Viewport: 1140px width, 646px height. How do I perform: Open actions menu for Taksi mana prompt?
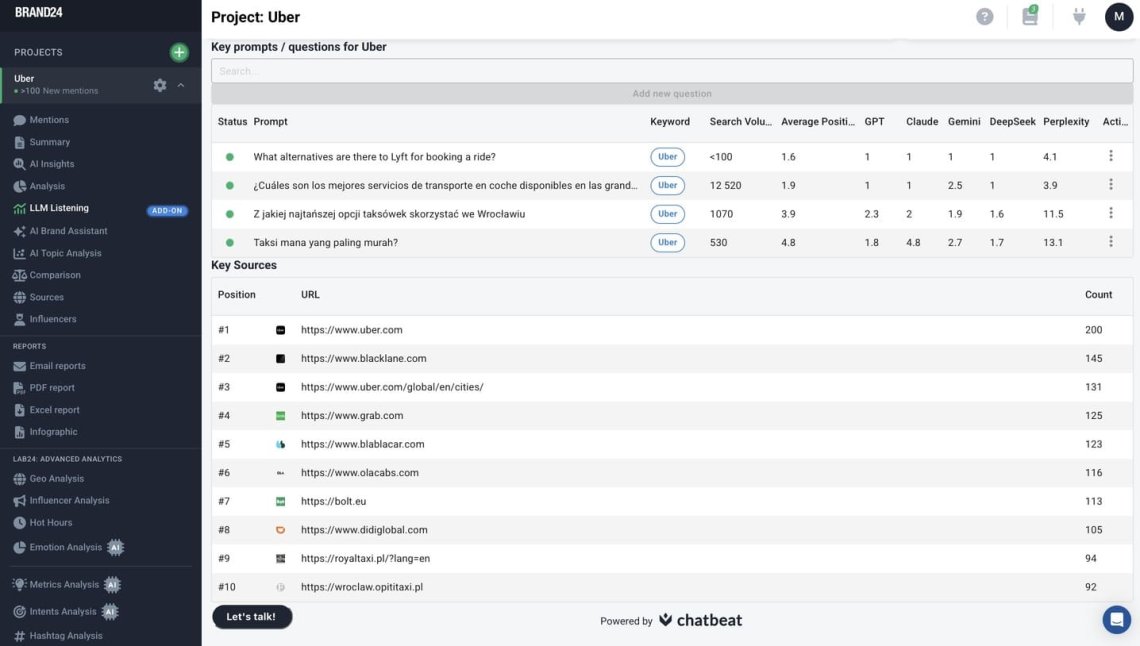pos(1110,242)
